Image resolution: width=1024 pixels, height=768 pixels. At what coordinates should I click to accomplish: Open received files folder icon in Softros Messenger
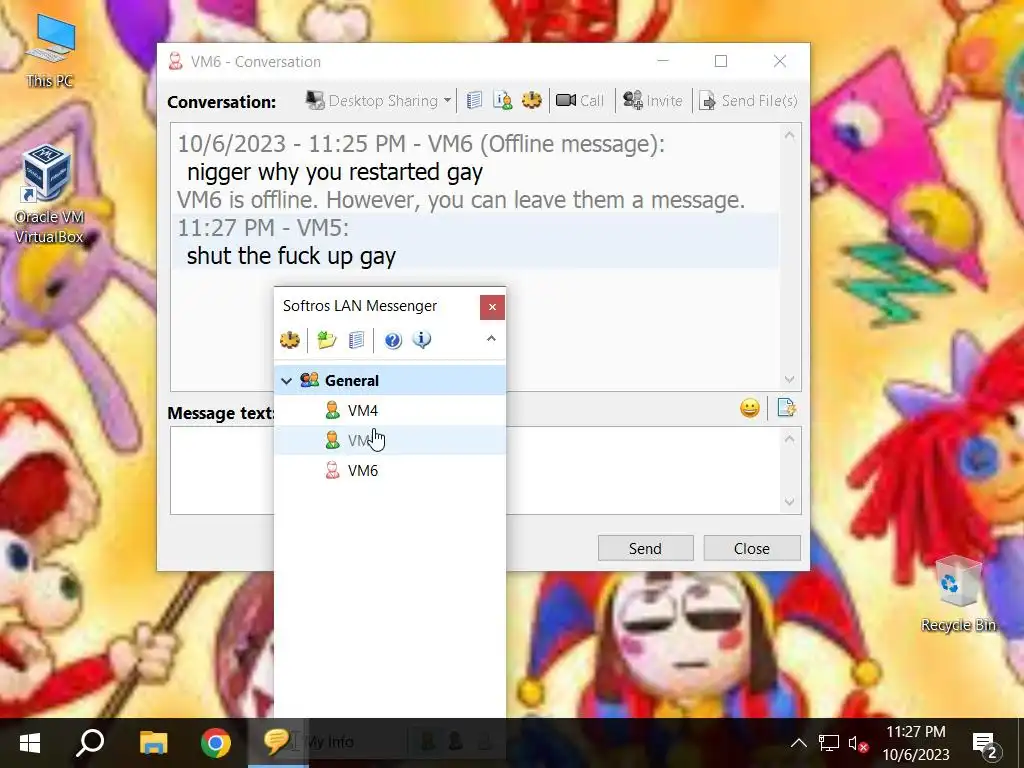(326, 340)
